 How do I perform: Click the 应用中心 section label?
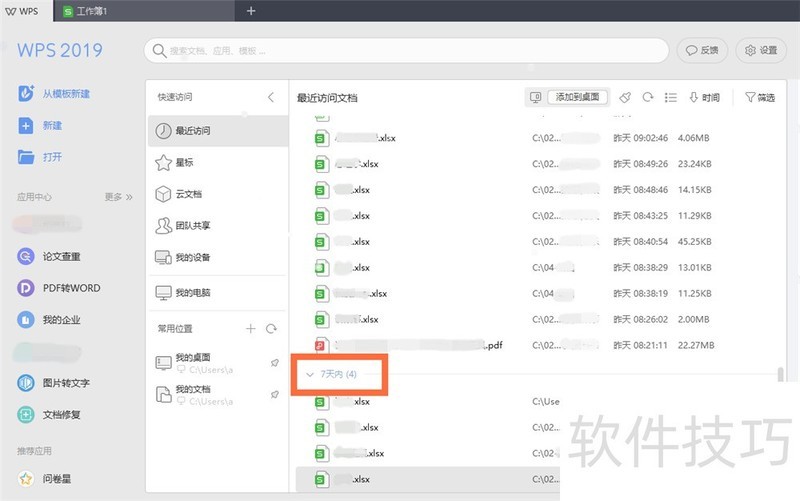(x=34, y=197)
